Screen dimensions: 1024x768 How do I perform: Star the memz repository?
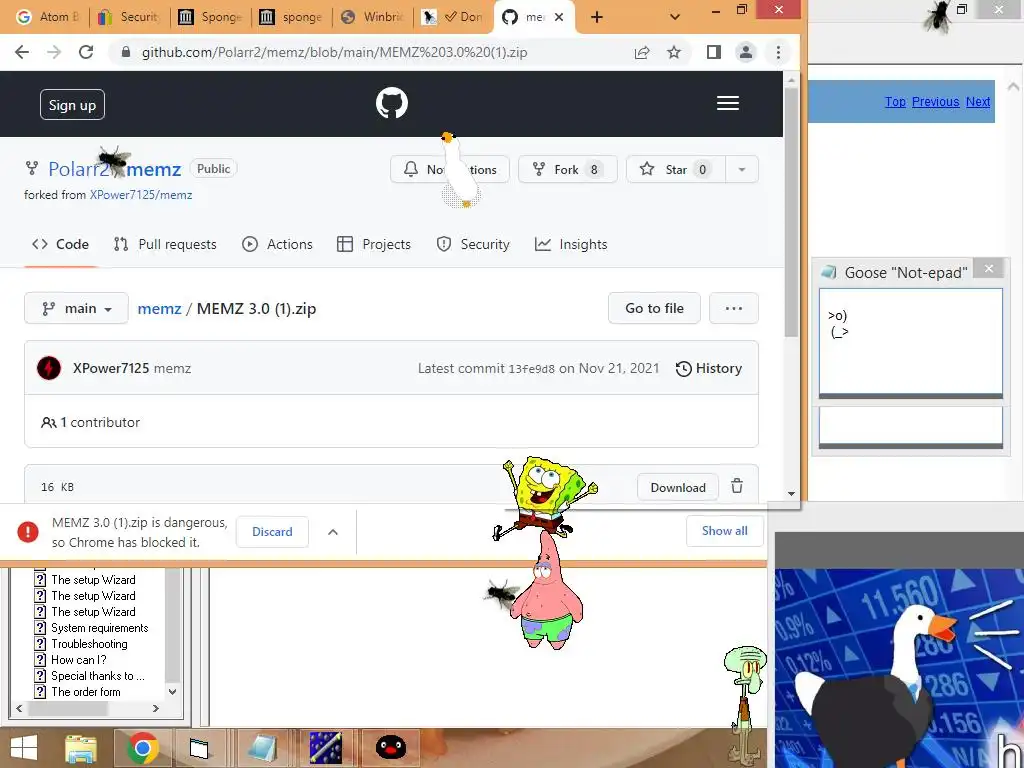point(676,170)
